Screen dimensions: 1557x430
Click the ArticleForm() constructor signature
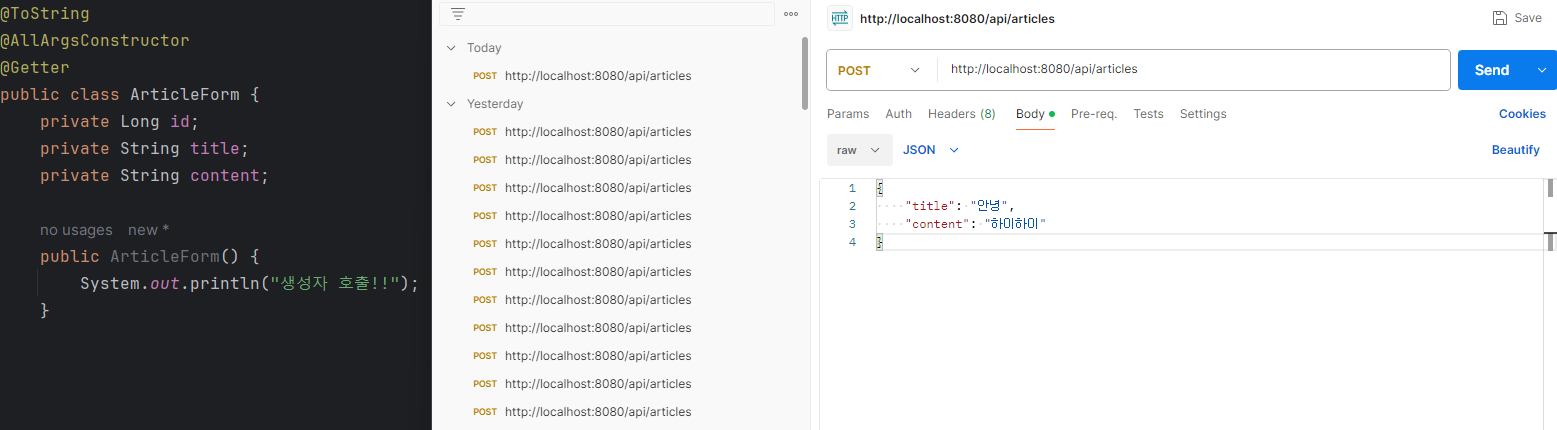(150, 256)
